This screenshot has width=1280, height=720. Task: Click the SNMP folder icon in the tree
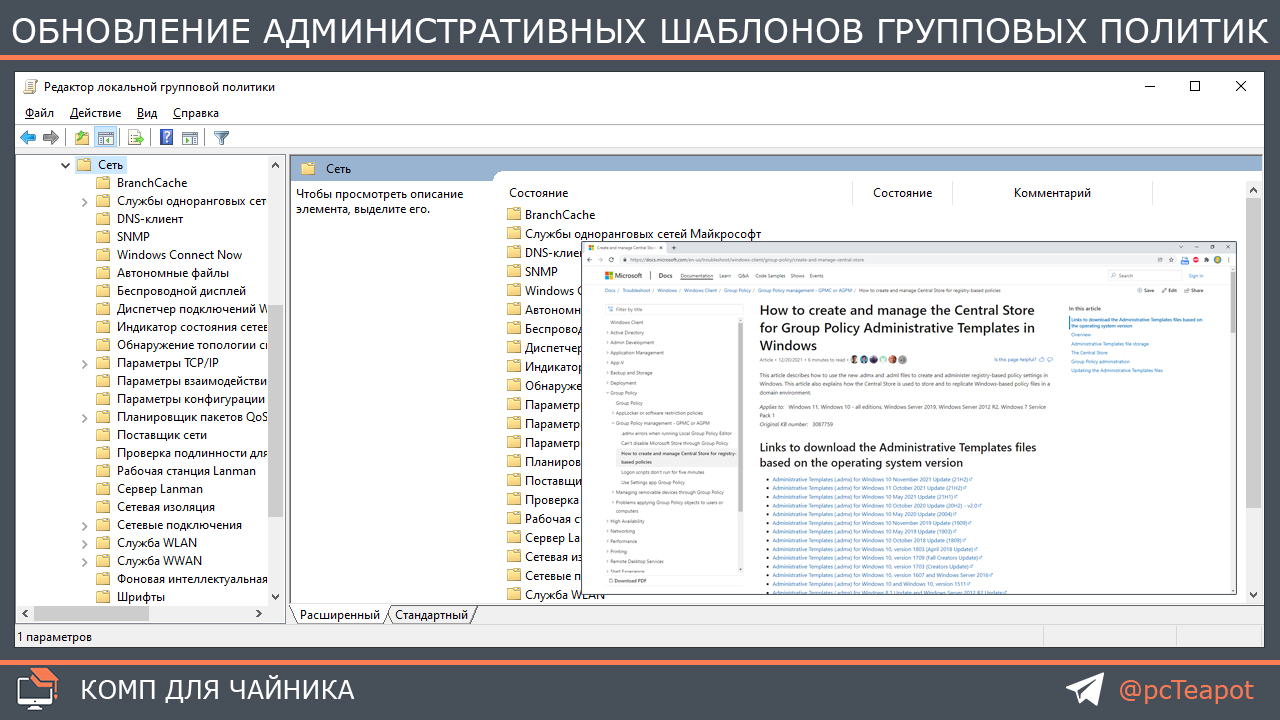(102, 237)
